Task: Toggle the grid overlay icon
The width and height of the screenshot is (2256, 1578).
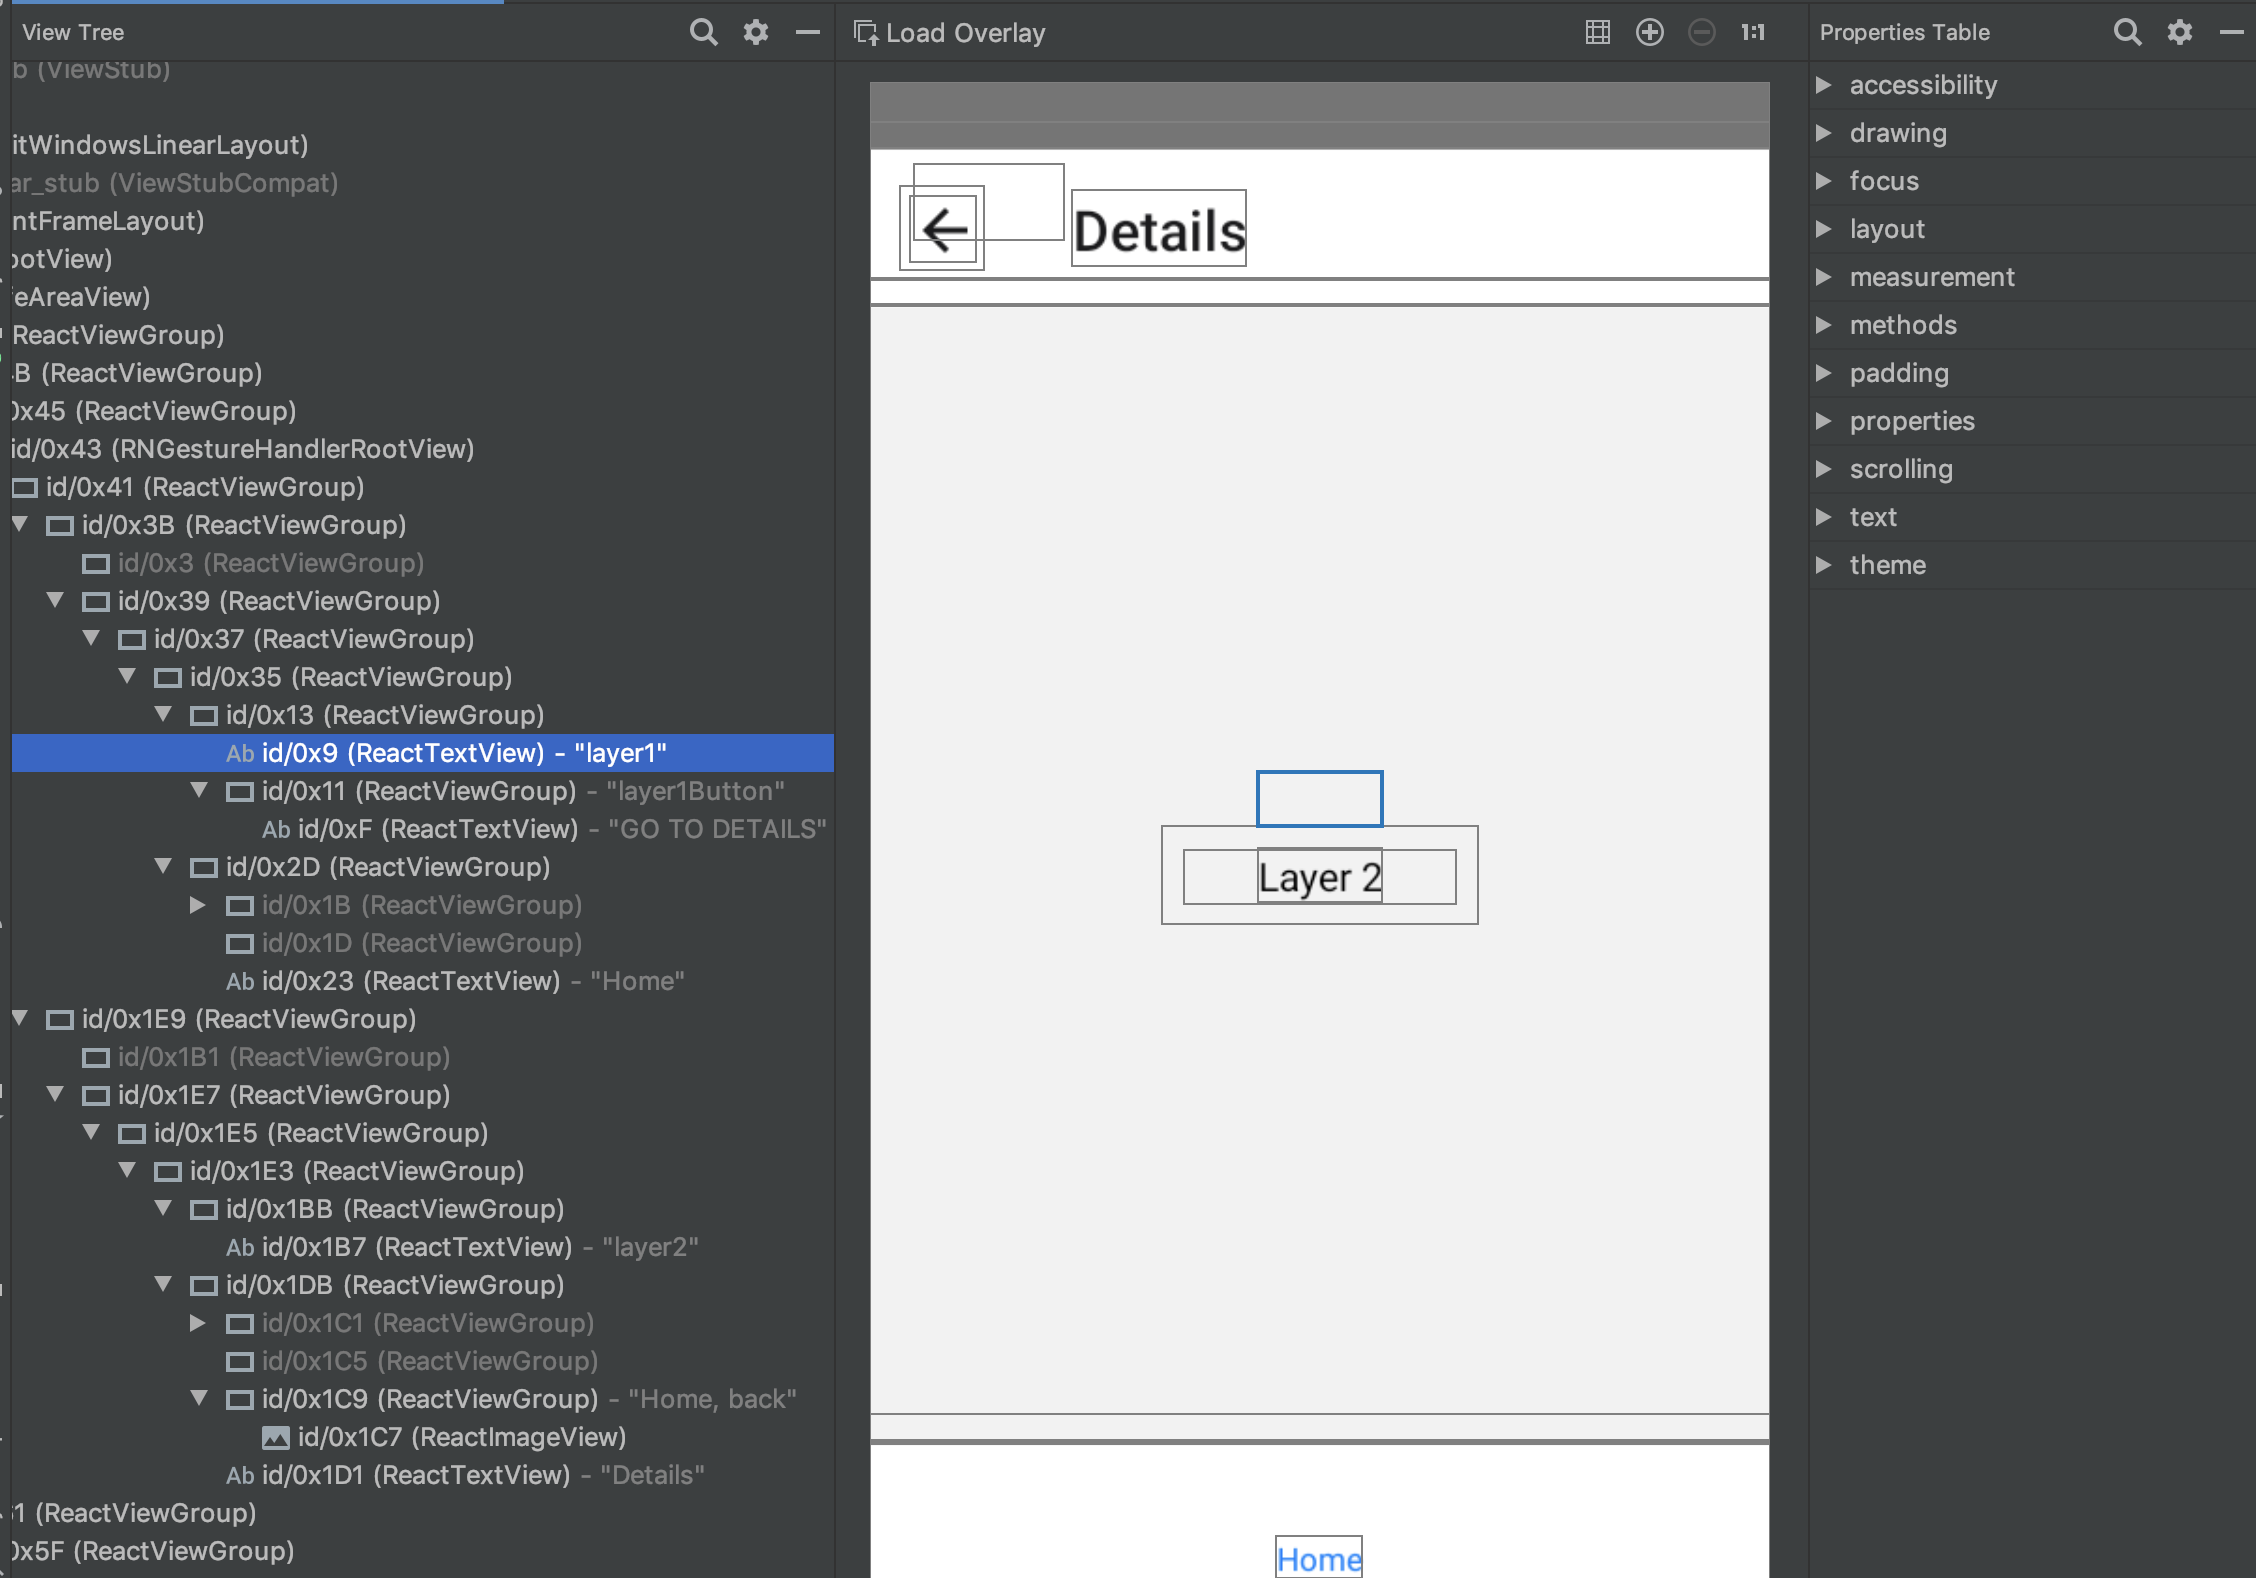Action: pyautogui.click(x=1596, y=31)
